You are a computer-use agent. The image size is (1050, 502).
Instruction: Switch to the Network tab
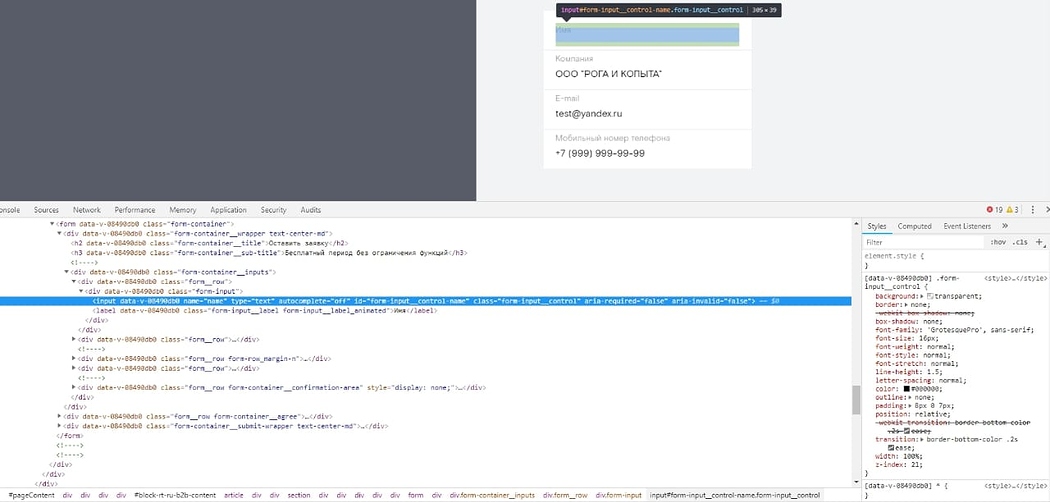[86, 210]
